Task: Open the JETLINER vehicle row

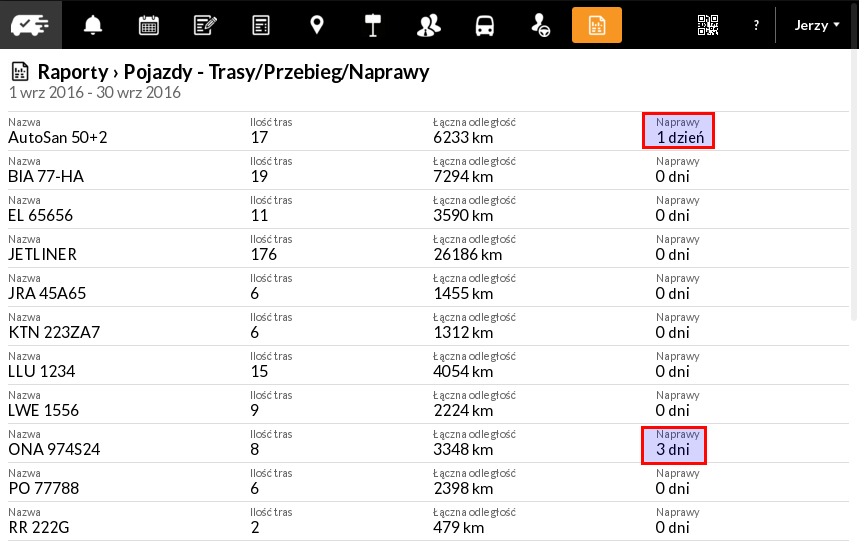Action: [x=428, y=248]
